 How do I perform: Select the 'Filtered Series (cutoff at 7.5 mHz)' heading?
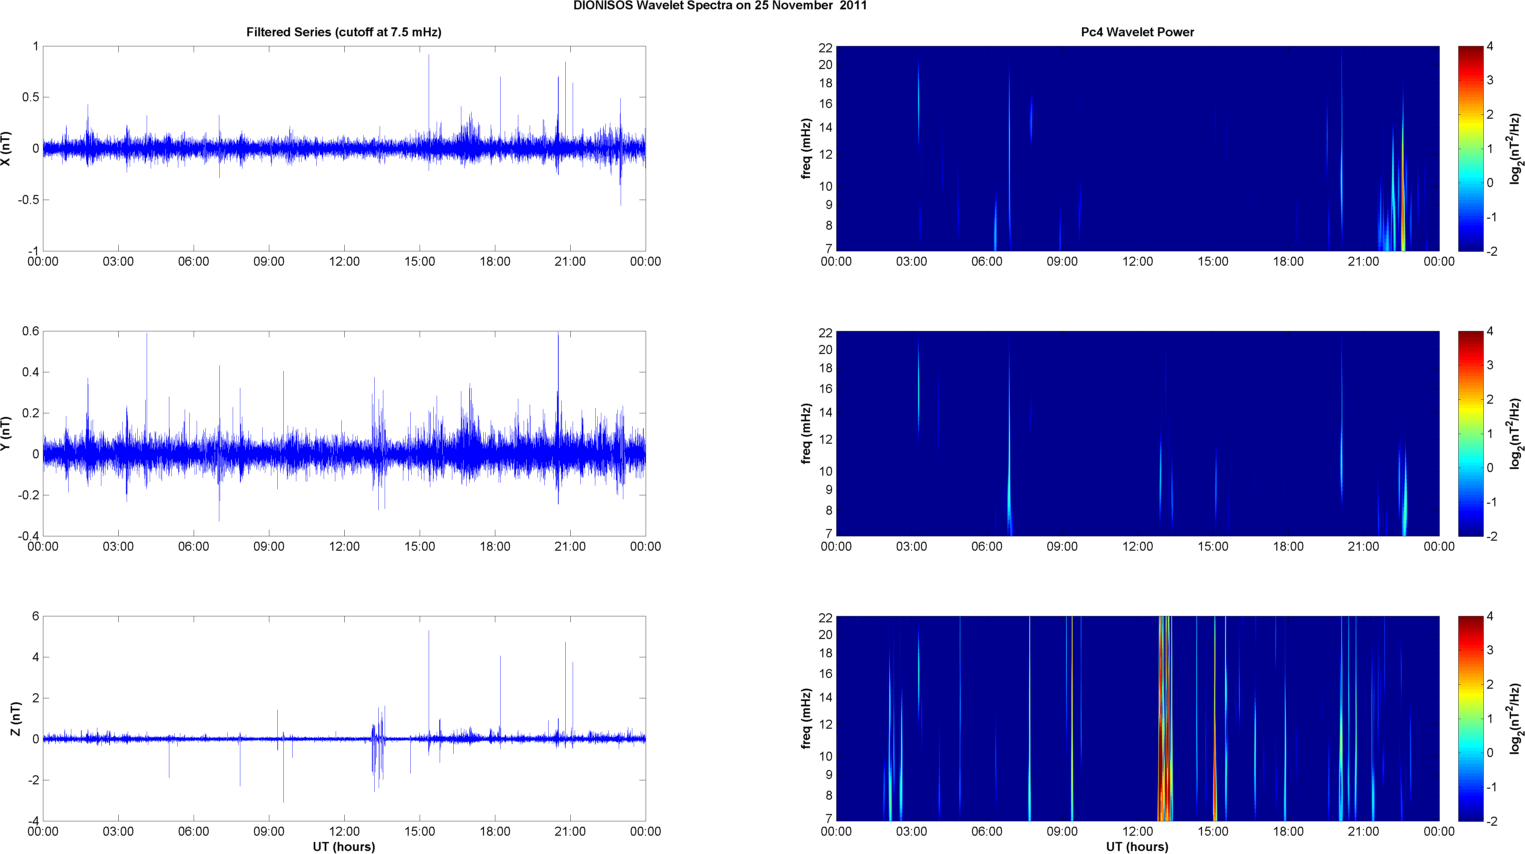pos(344,32)
